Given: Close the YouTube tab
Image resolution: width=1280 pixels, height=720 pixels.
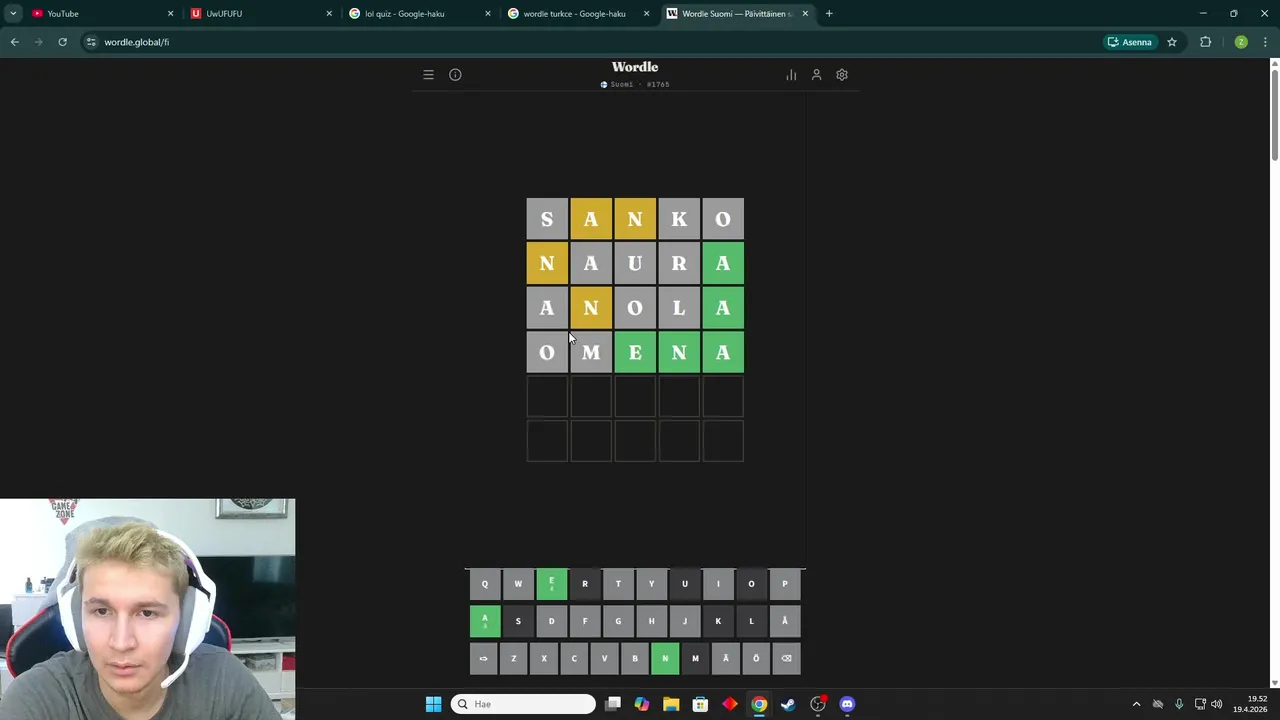Looking at the screenshot, I should (170, 14).
